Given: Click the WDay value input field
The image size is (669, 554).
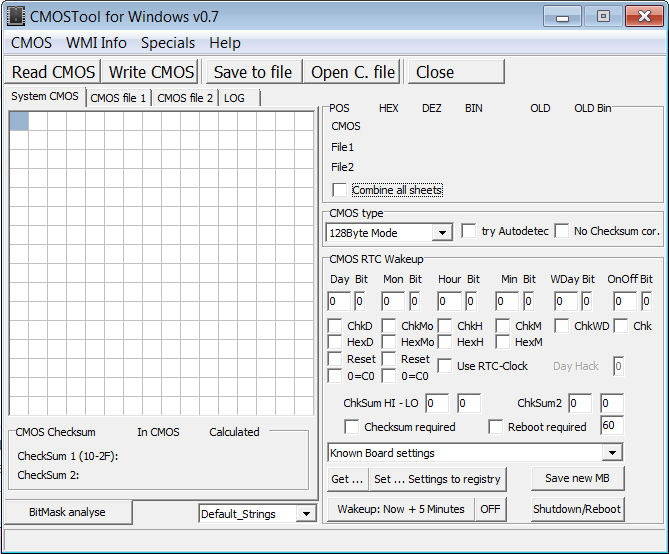Looking at the screenshot, I should pos(566,301).
